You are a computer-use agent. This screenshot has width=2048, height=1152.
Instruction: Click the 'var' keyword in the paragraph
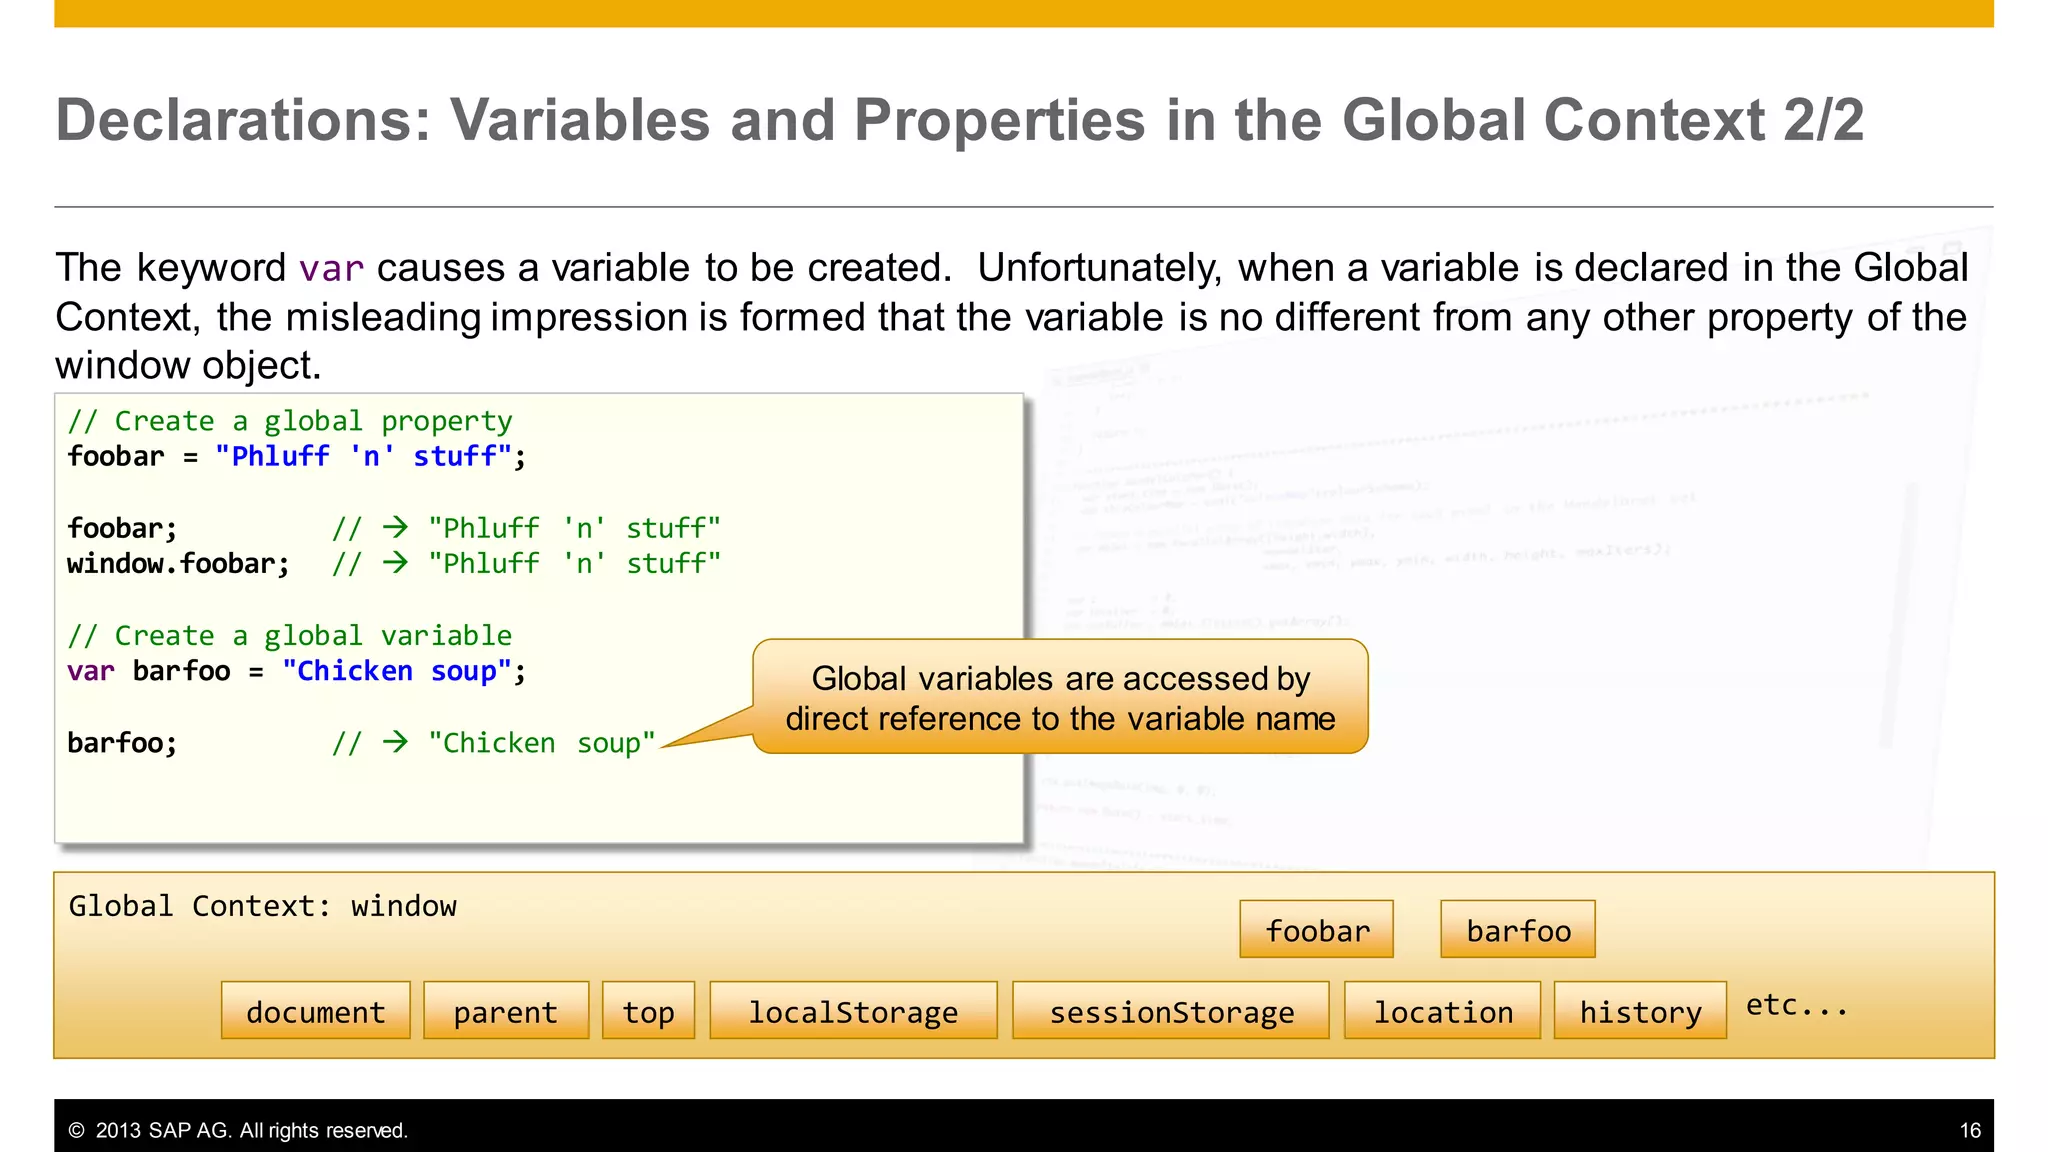pos(331,268)
